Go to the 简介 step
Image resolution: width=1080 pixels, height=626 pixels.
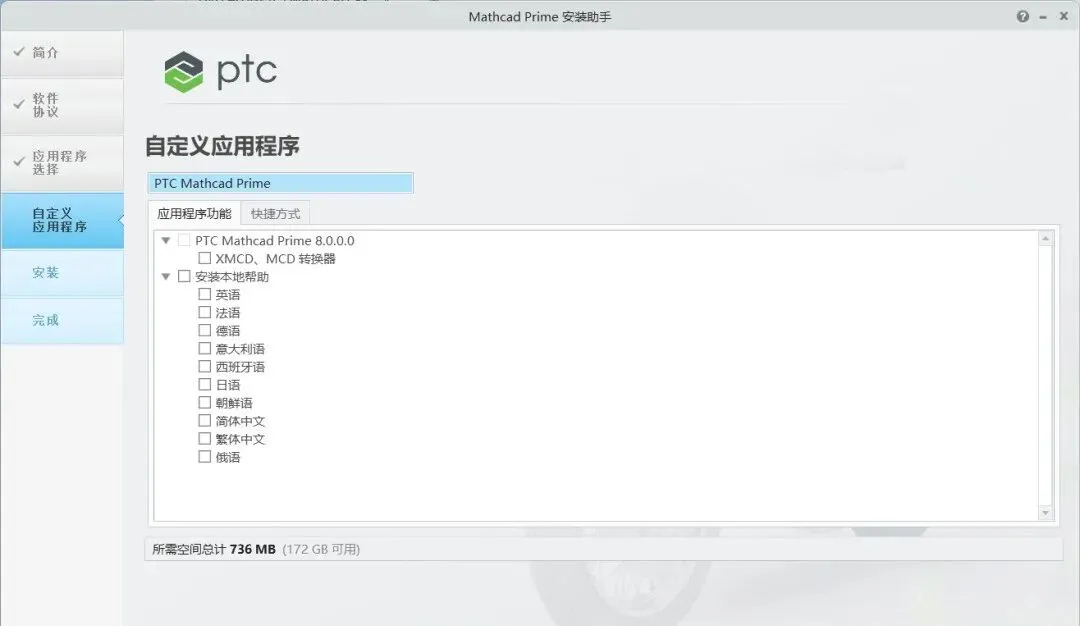pyautogui.click(x=63, y=53)
